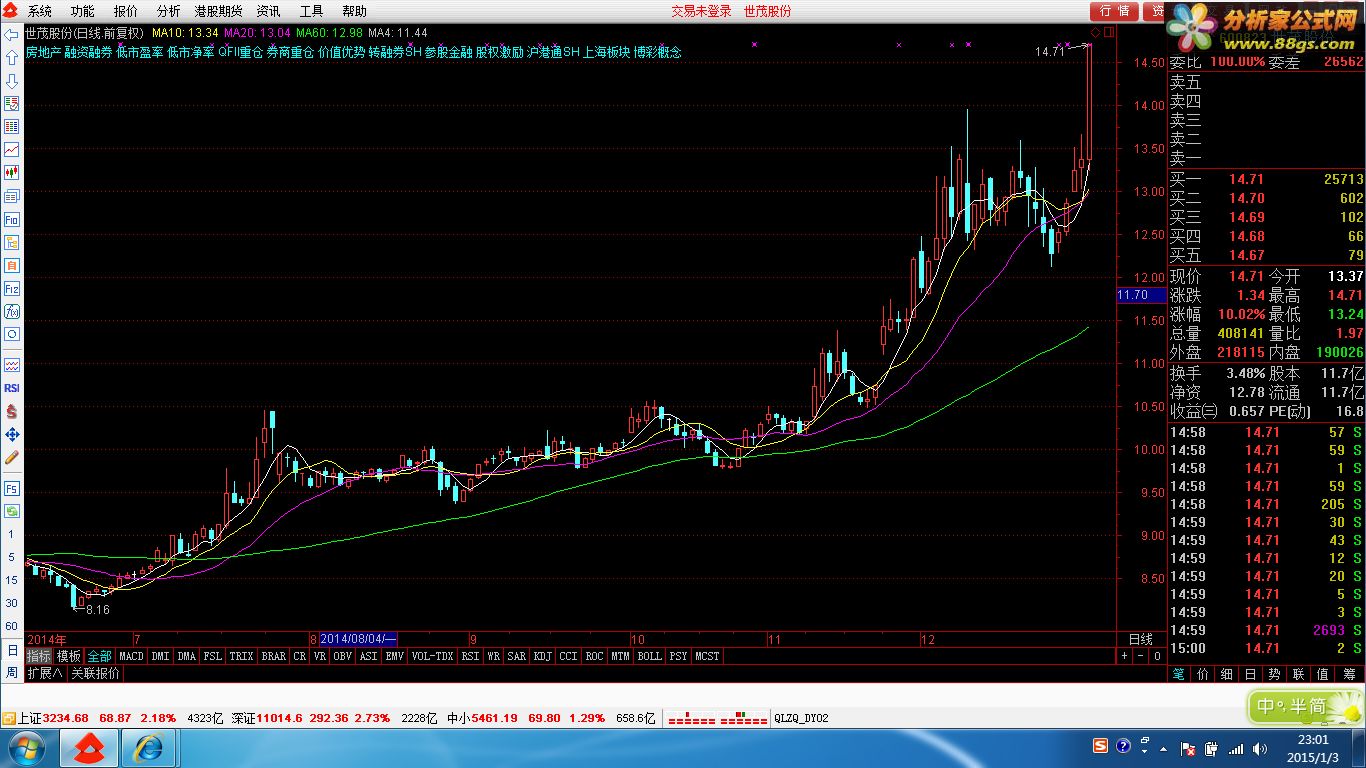Image resolution: width=1366 pixels, height=768 pixels.
Task: Click the RSI indicator sidebar icon
Action: click(x=12, y=388)
